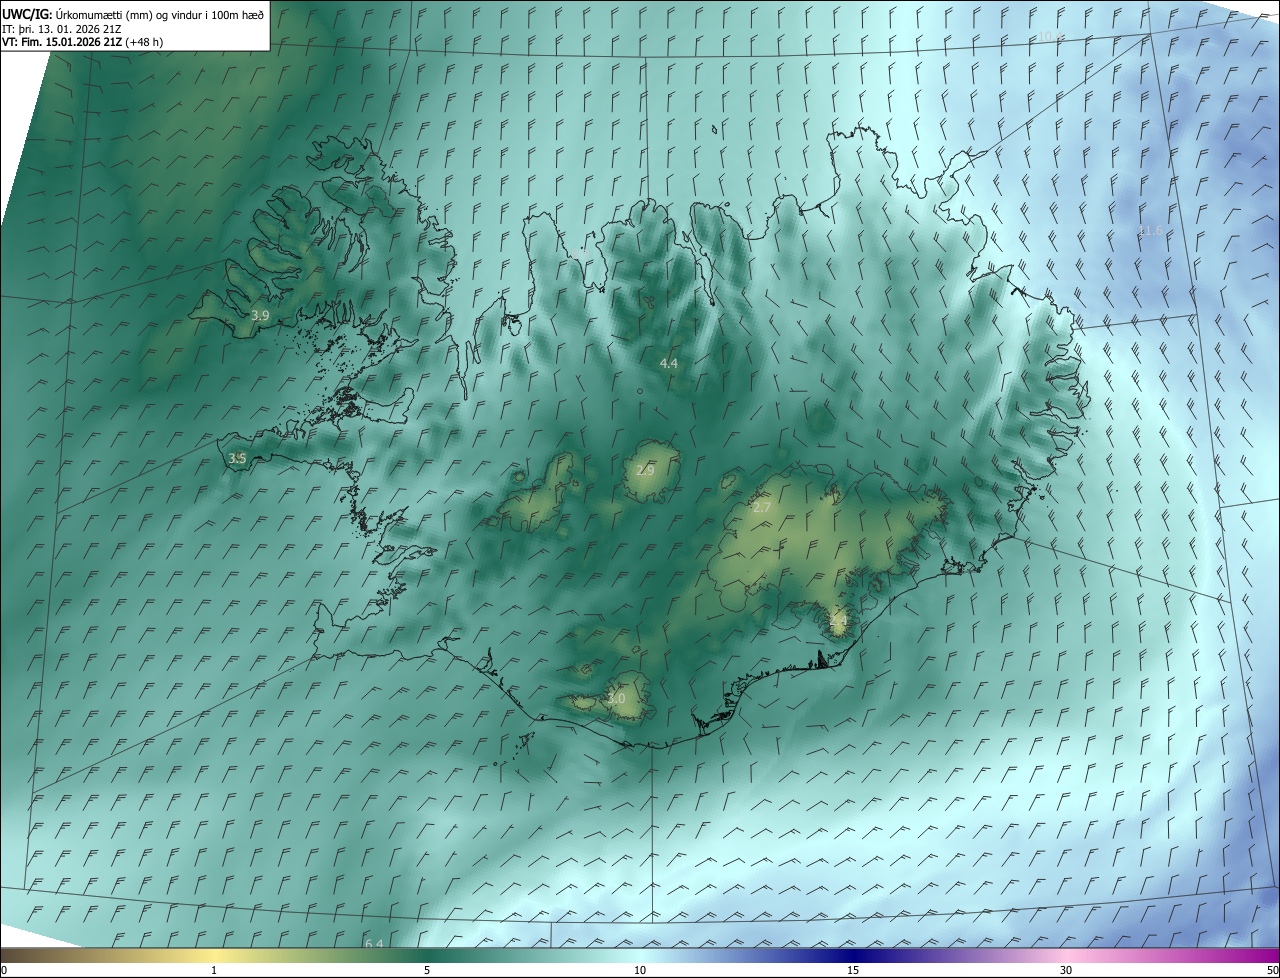Click the 3.5 value label on the map
Screen dimensions: 1280x978
click(237, 459)
